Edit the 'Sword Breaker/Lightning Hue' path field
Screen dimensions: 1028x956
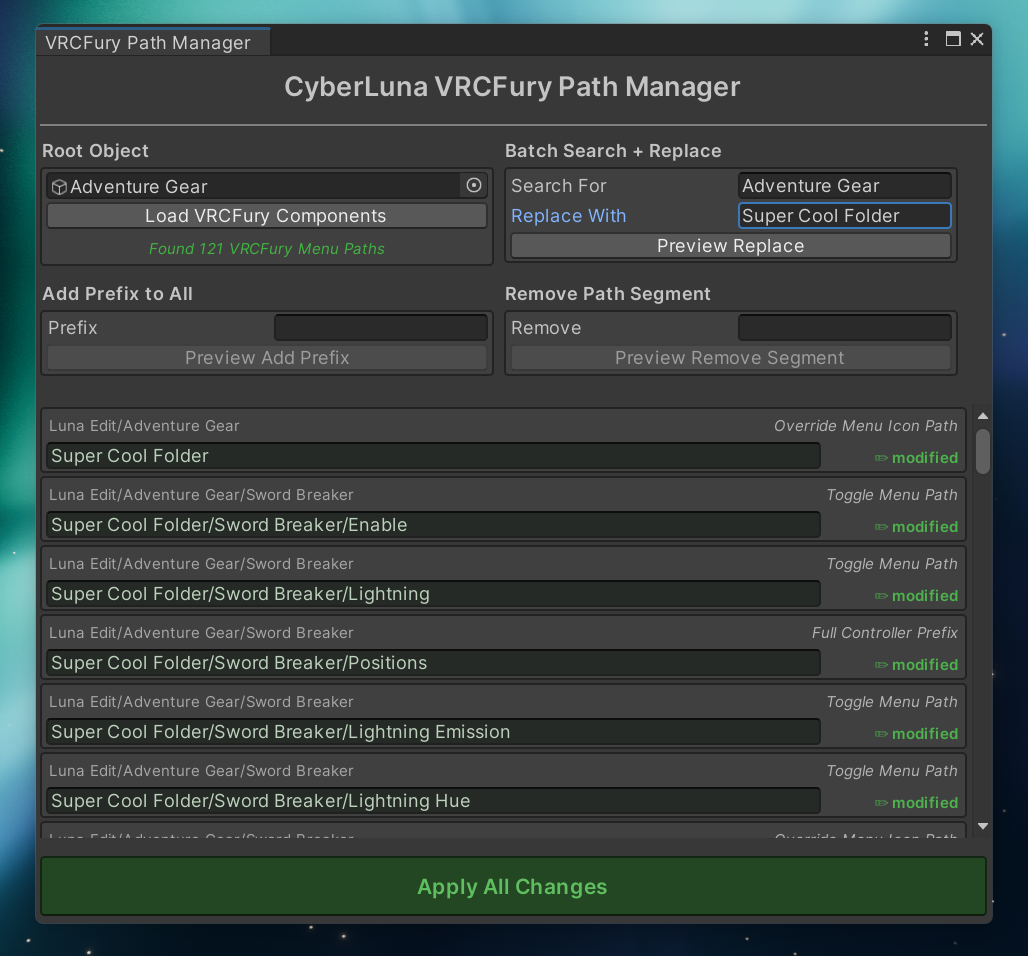click(433, 801)
